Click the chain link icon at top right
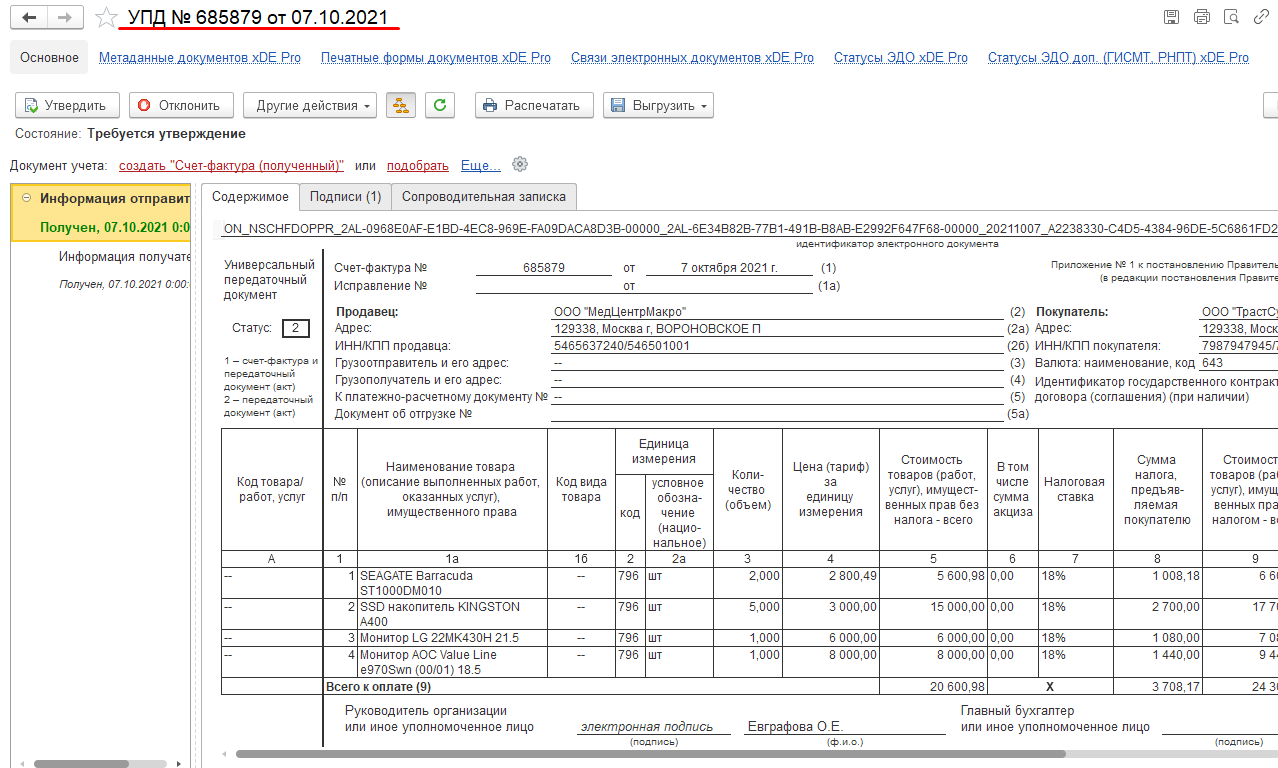Viewport: 1278px width, 768px height. [x=1261, y=17]
